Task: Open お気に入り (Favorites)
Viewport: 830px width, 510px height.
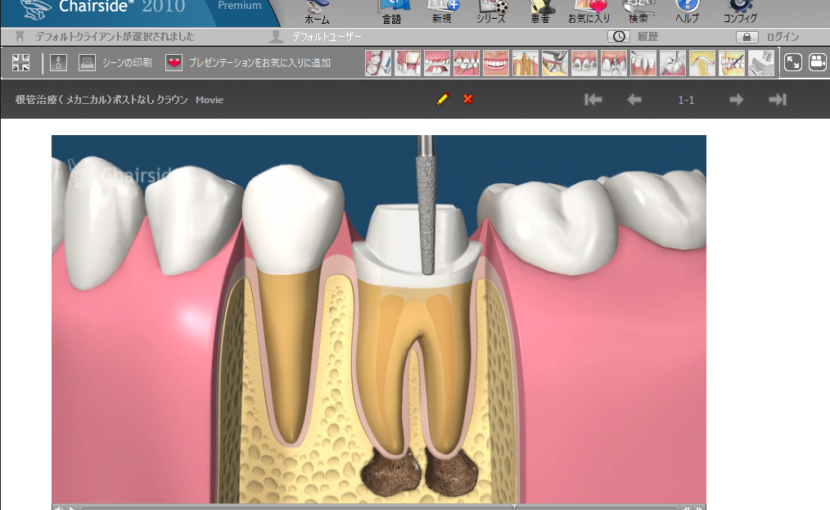Action: point(589,11)
